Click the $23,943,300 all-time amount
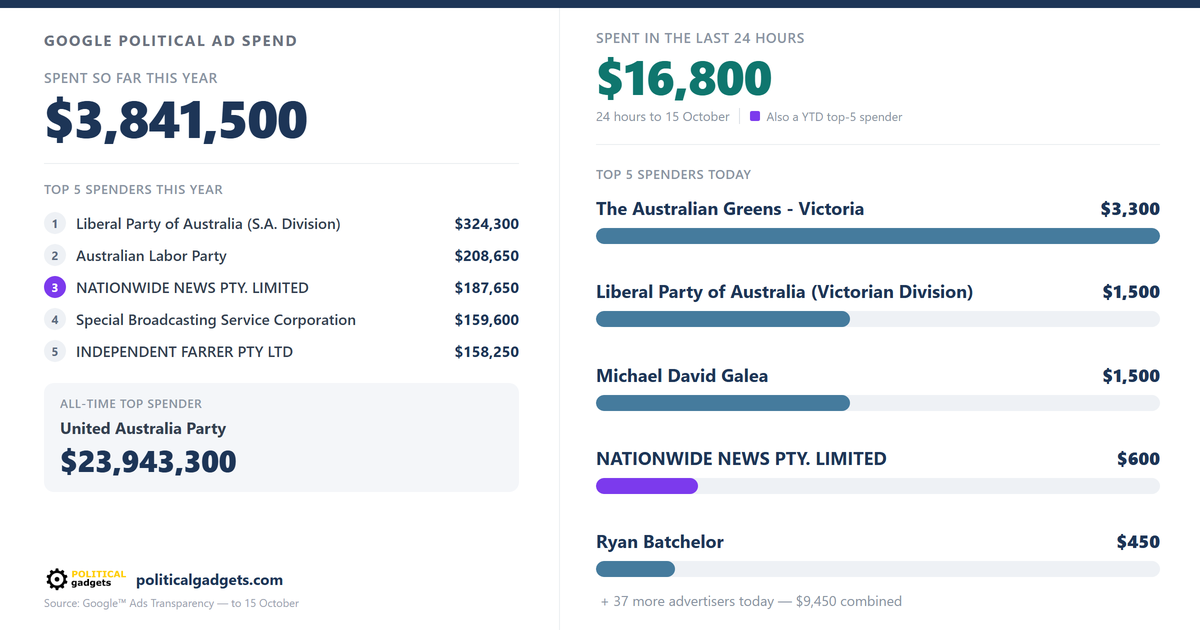1200x630 pixels. [148, 461]
